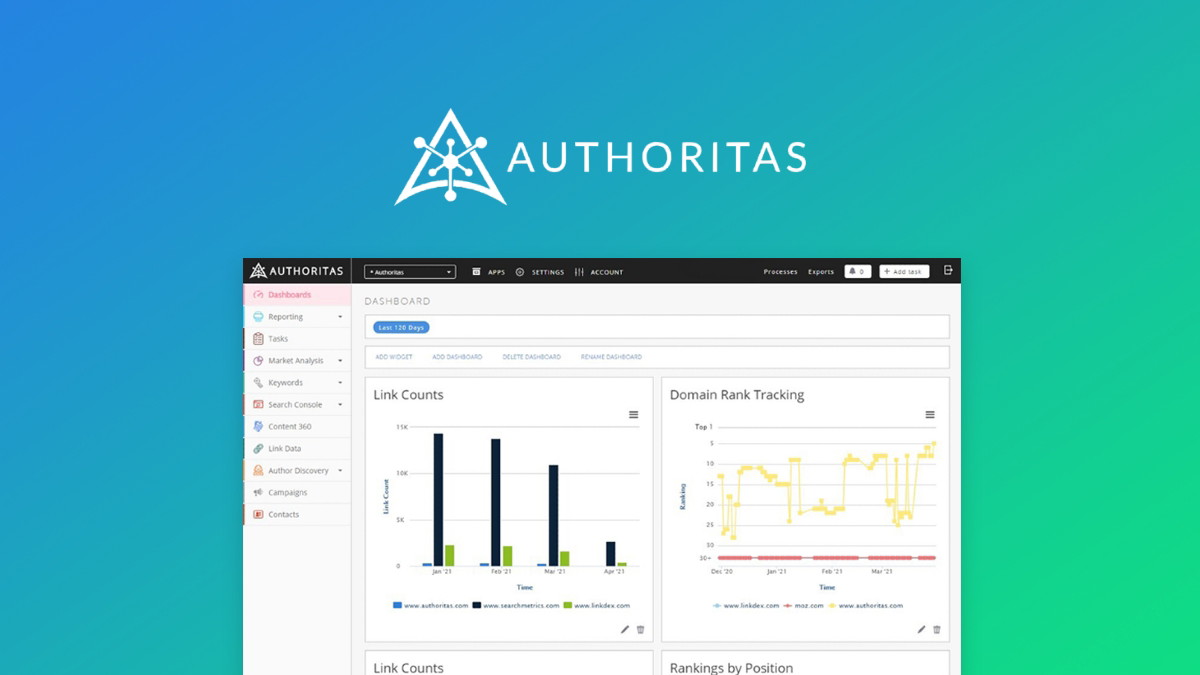Click ADD DASHBOARD
1200x675 pixels.
[457, 357]
